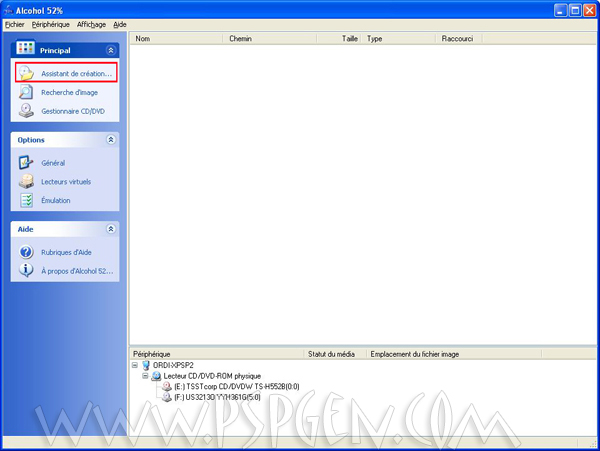Image resolution: width=600 pixels, height=451 pixels.
Task: Select the (F:) US3213D drive row
Action: pyautogui.click(x=217, y=397)
